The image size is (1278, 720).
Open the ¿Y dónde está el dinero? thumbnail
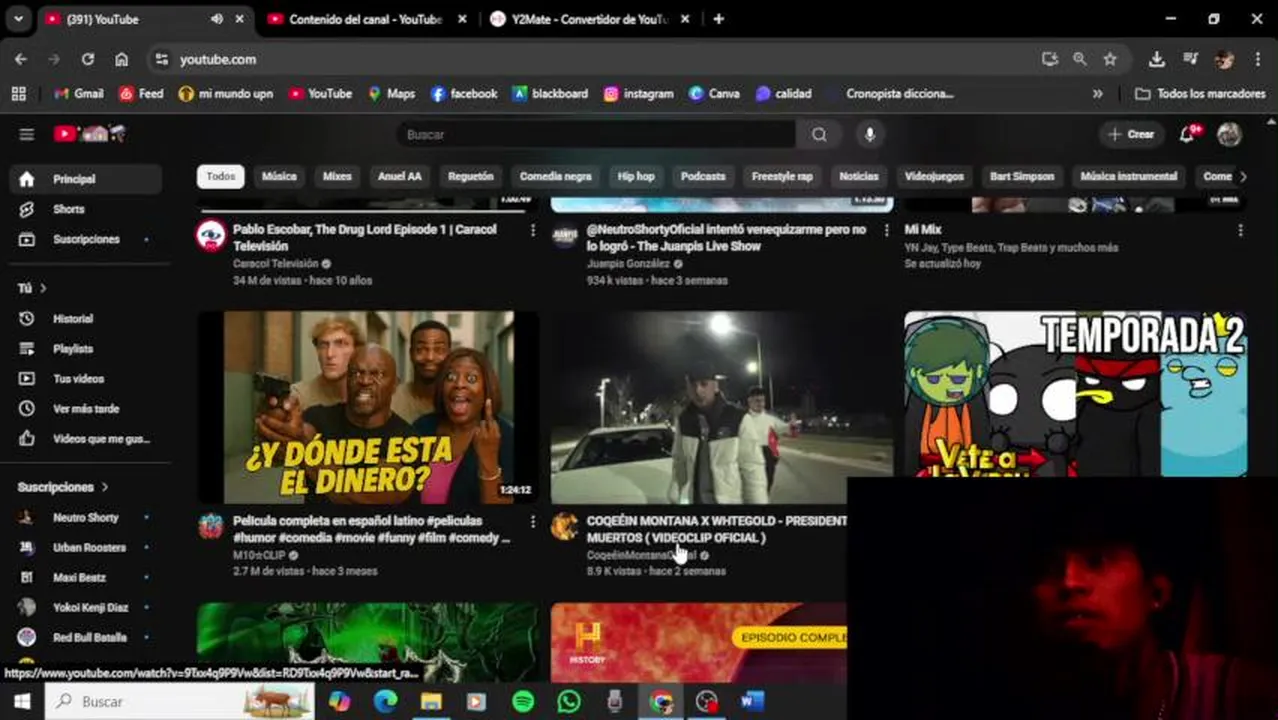tap(368, 407)
